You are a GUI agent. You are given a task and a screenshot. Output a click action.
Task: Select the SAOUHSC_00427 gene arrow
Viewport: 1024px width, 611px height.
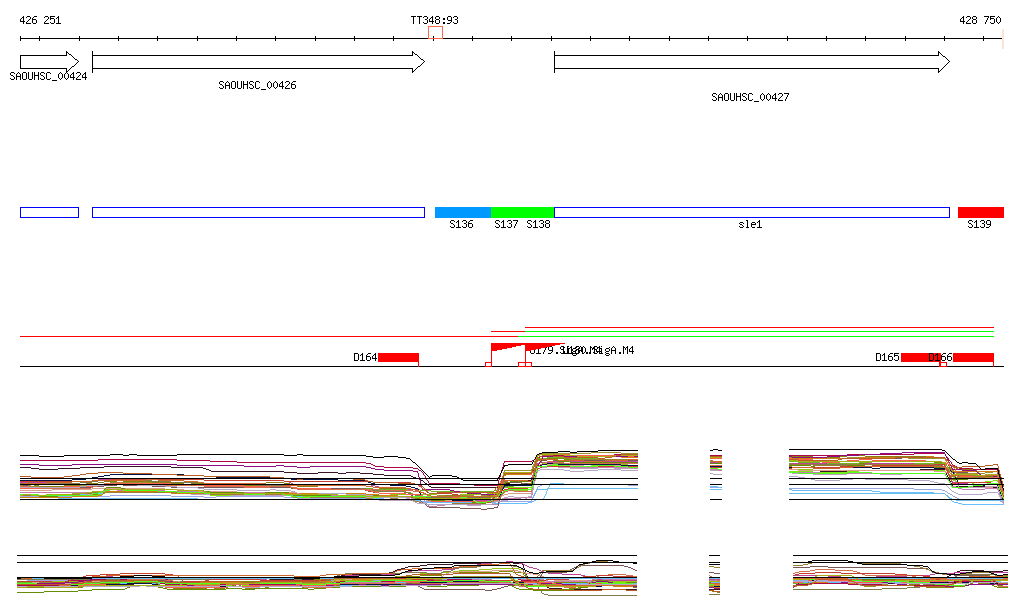click(x=751, y=62)
